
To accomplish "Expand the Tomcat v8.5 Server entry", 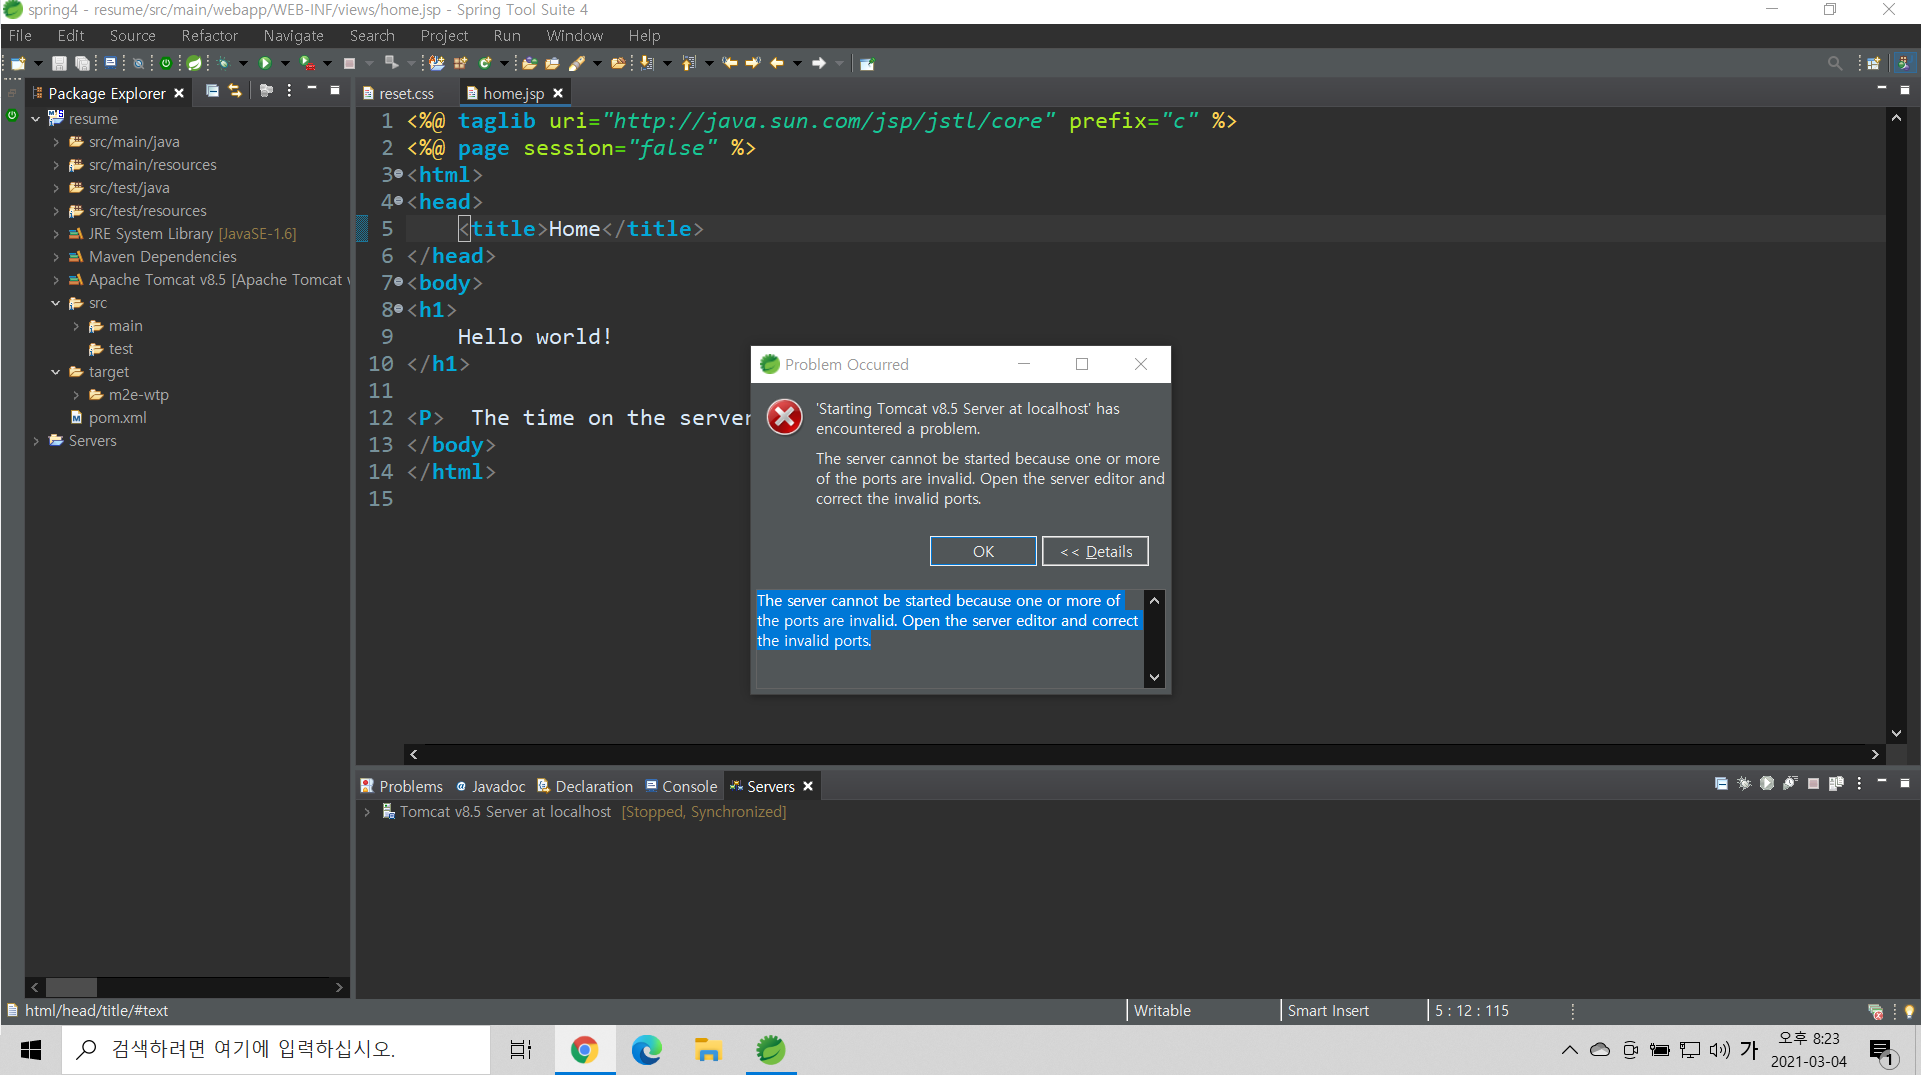I will click(x=367, y=812).
